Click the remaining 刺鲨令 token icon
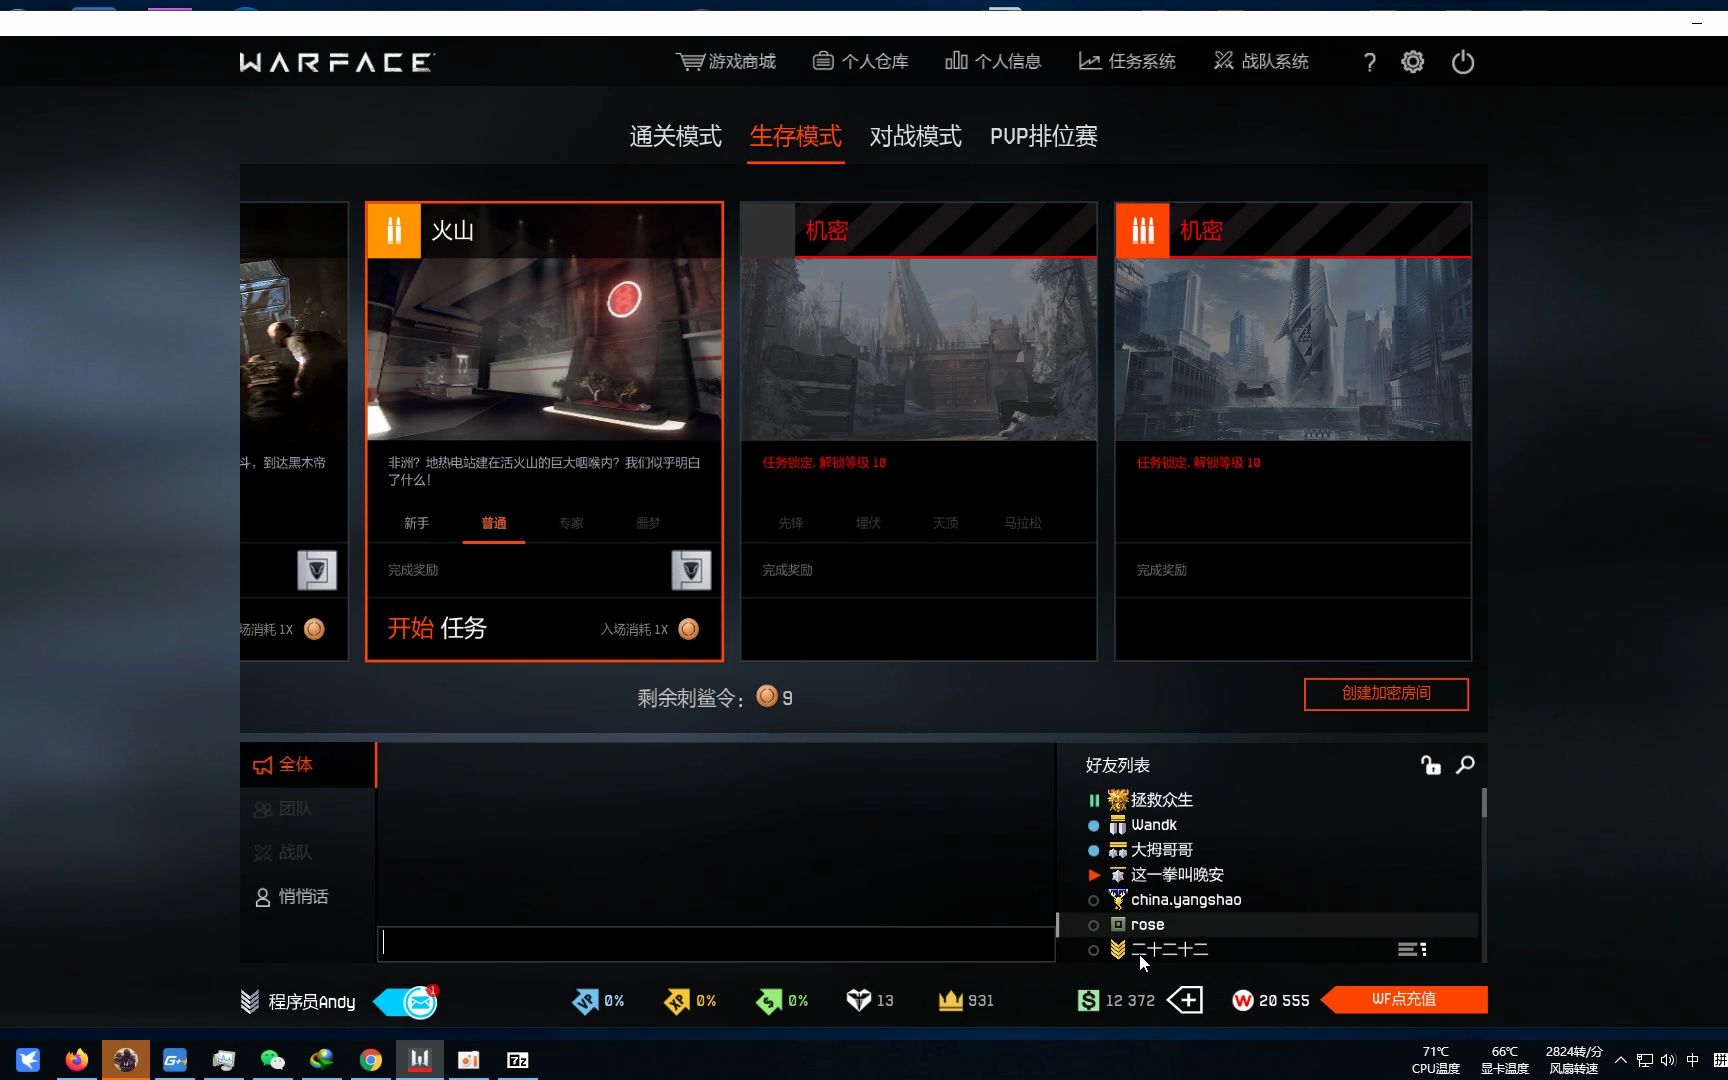 (767, 696)
